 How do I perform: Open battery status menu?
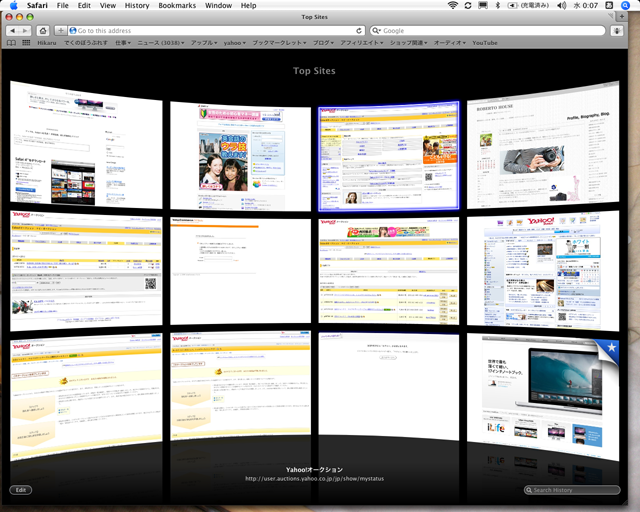click(528, 5)
